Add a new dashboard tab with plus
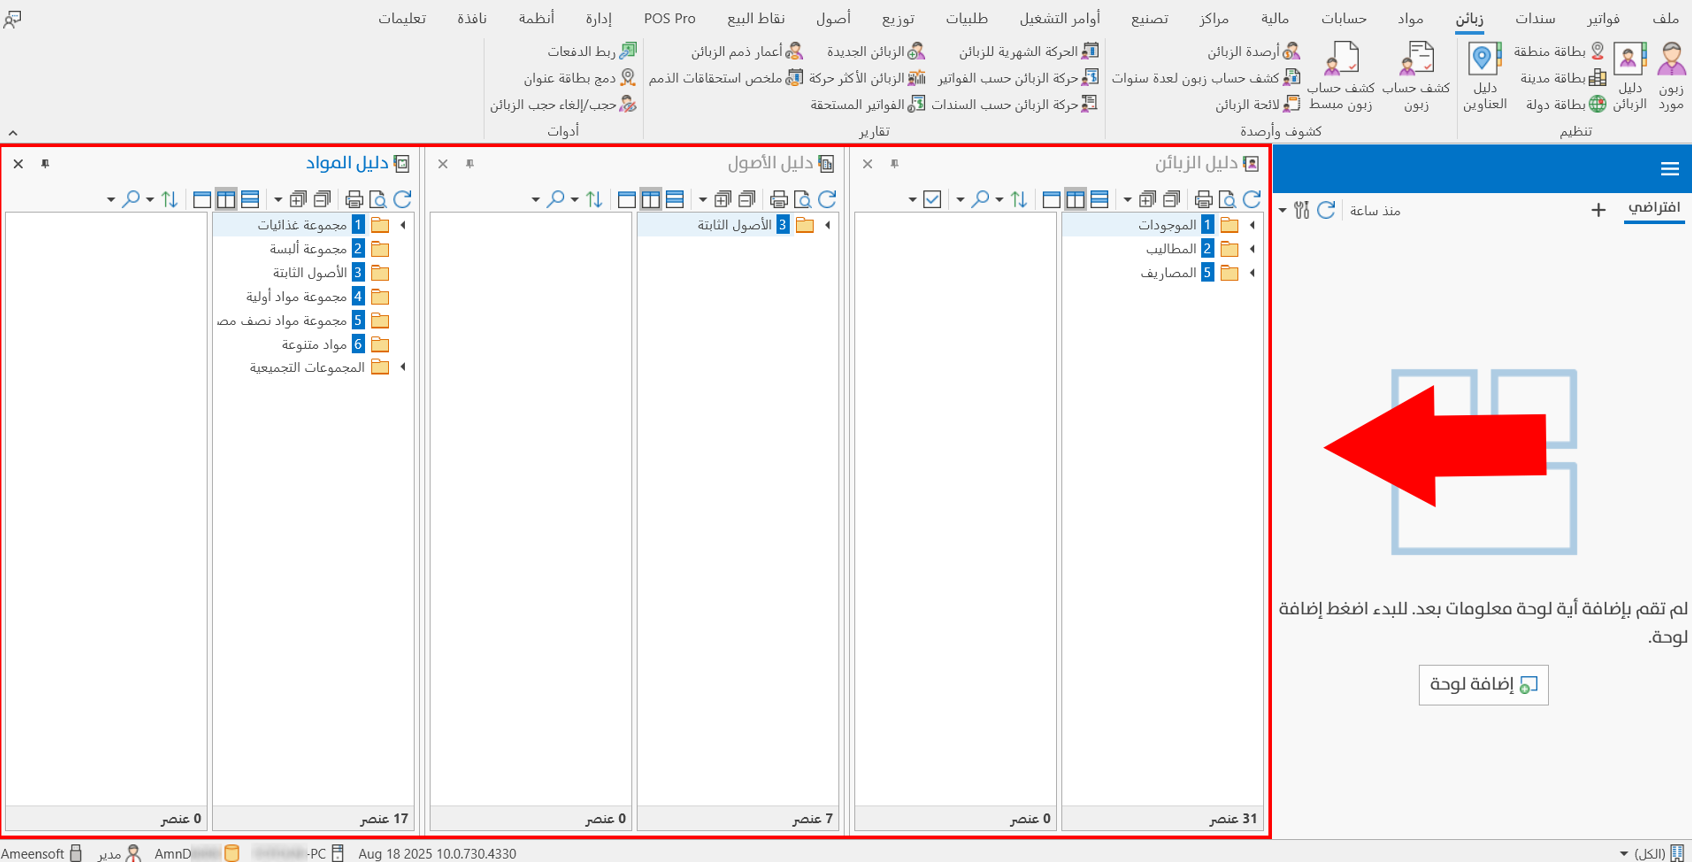 [x=1598, y=209]
